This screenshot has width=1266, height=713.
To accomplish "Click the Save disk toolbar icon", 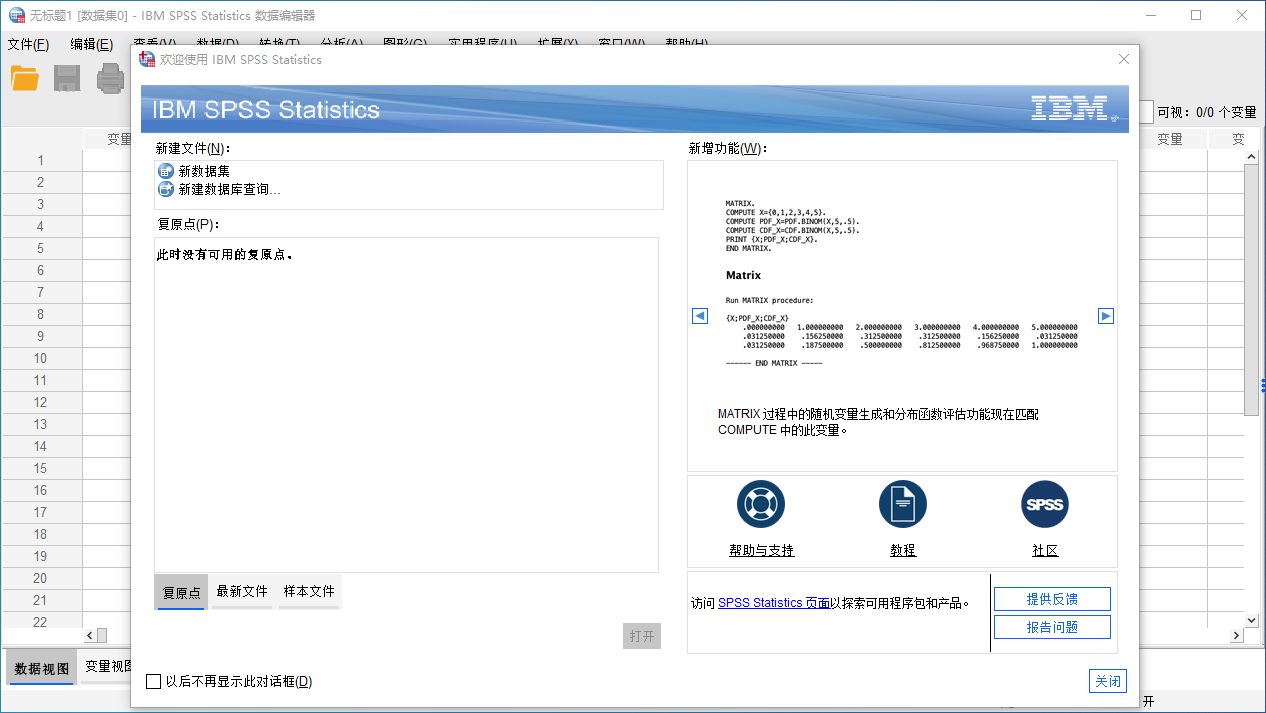I will [67, 78].
